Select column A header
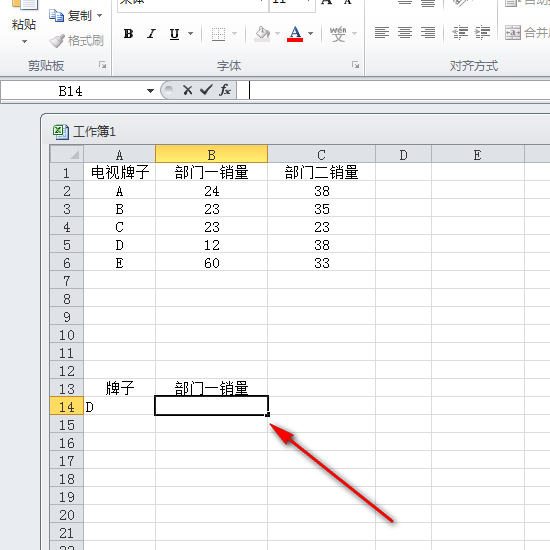 [x=119, y=154]
